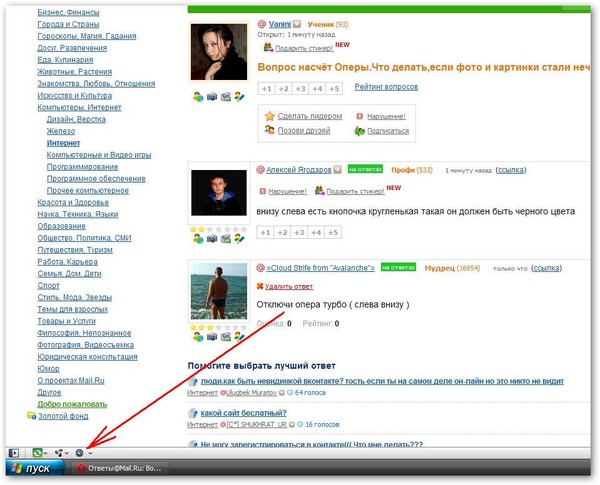Image resolution: width=600 pixels, height=485 pixels.
Task: Click the friends icon under Cloud Strife's avatar
Action: (x=198, y=337)
